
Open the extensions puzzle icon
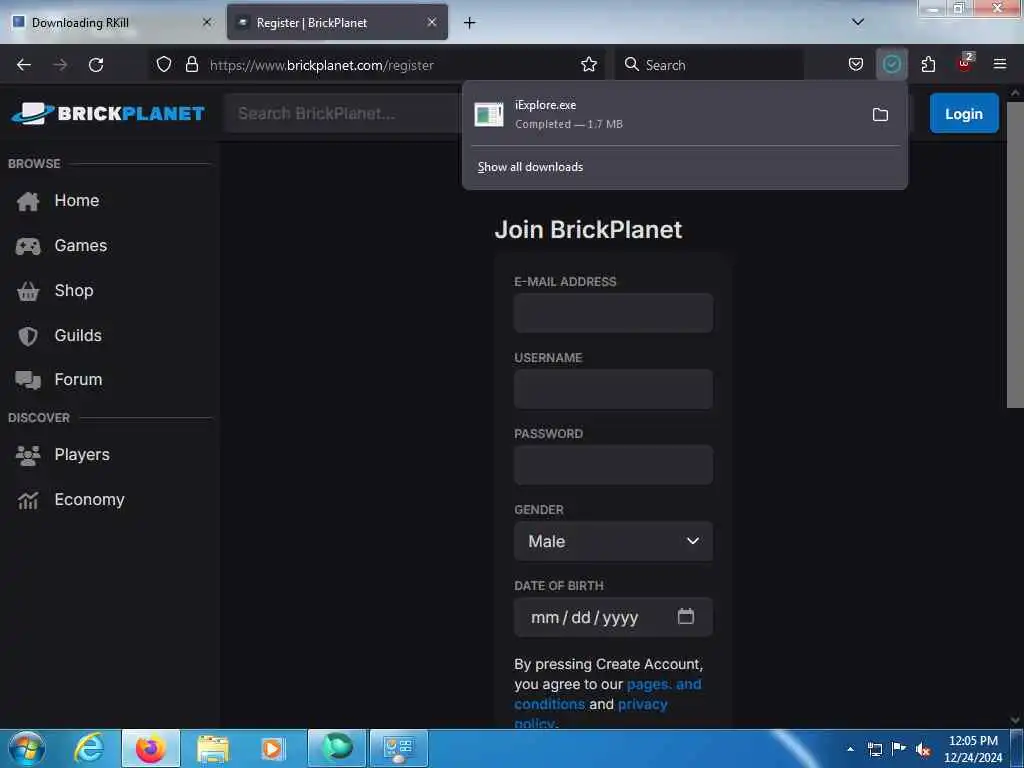[928, 65]
